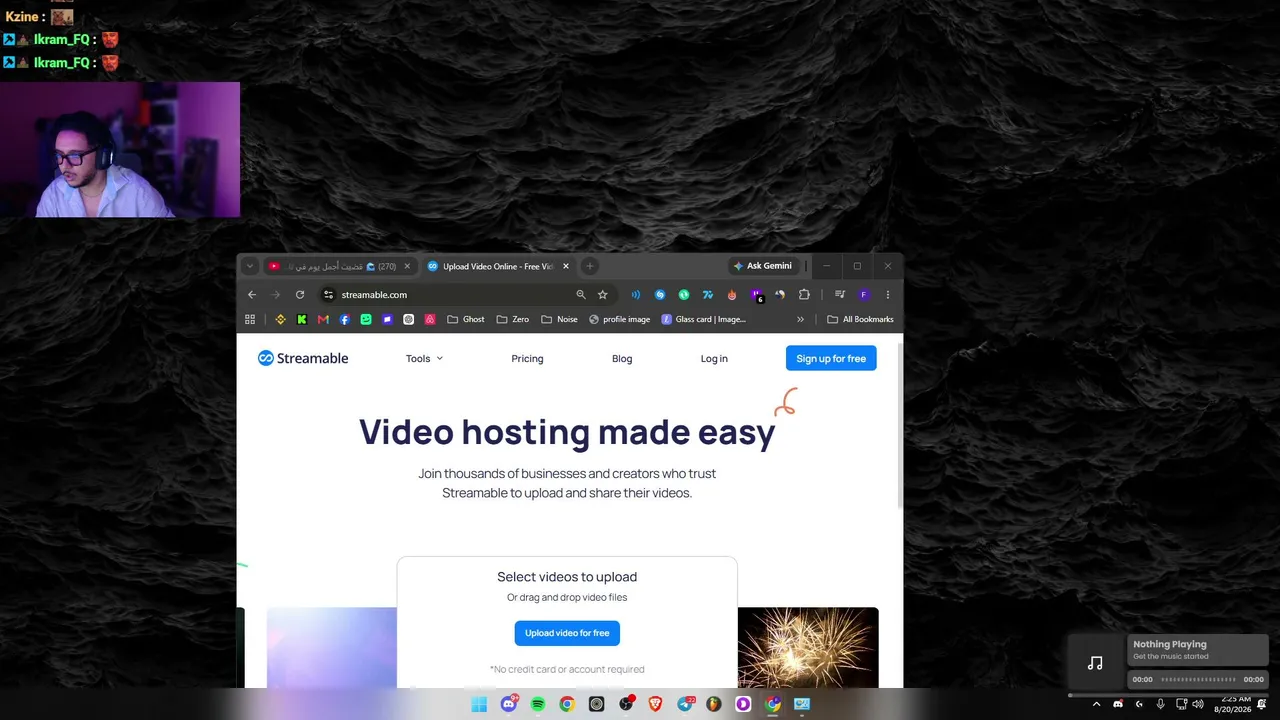Open the Pricing page
This screenshot has height=720, width=1280.
point(527,358)
